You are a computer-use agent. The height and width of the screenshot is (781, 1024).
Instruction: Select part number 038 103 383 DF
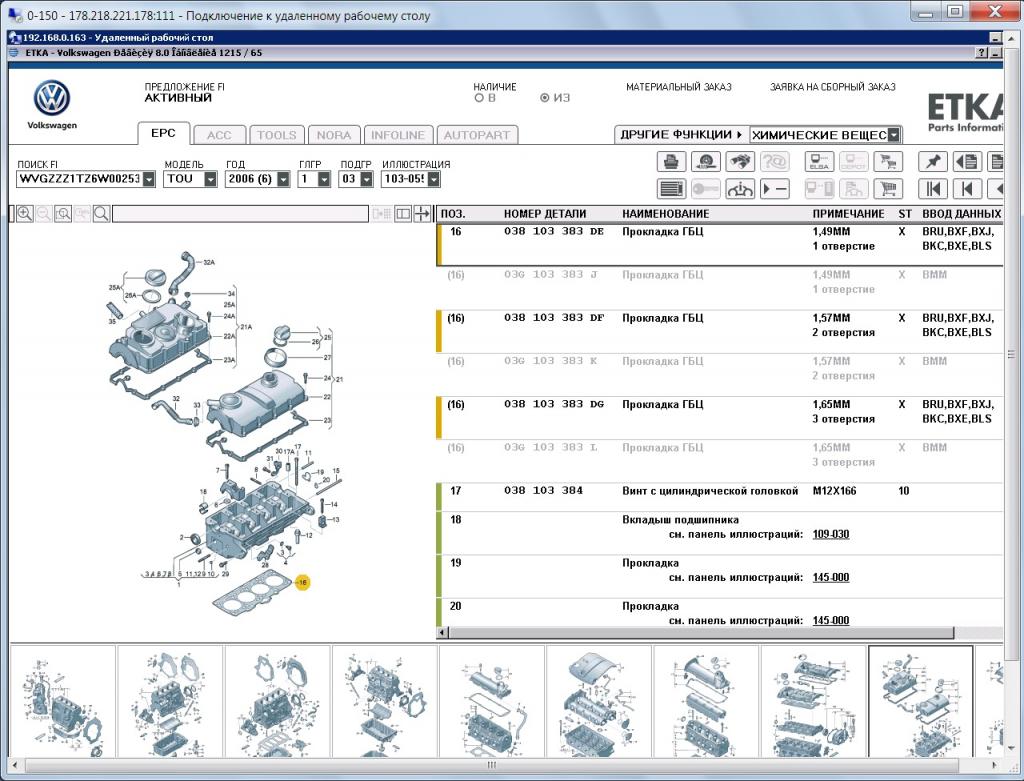point(554,318)
